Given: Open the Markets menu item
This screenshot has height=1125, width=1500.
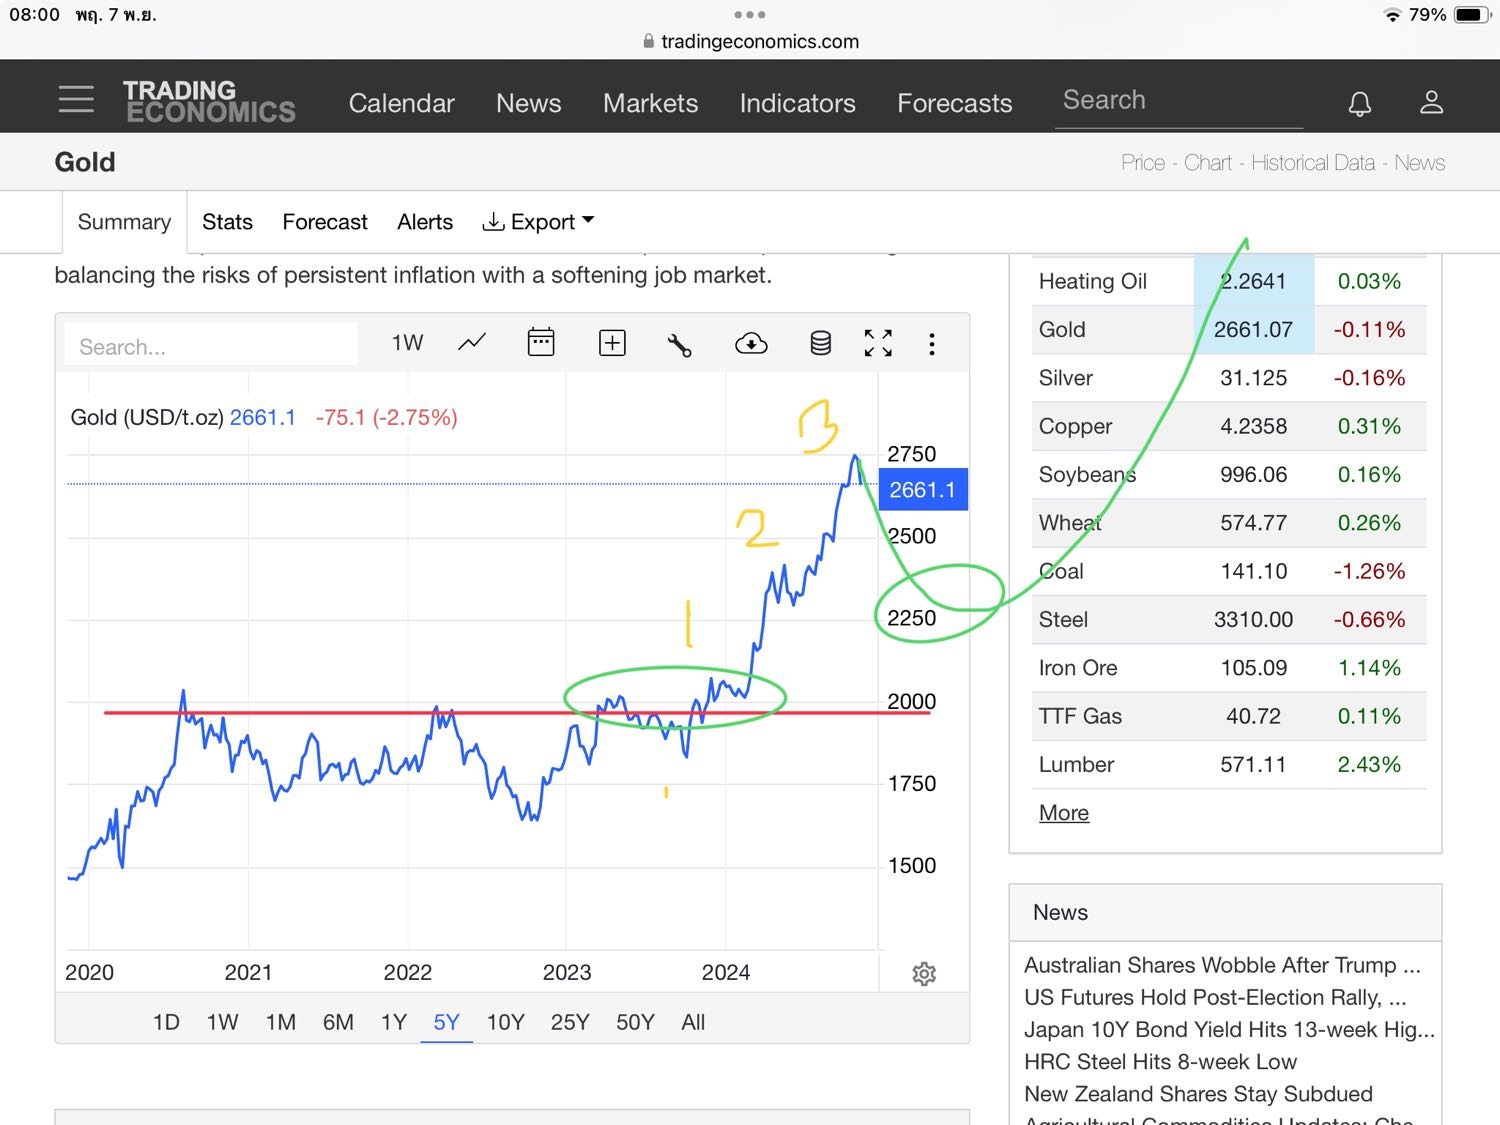Looking at the screenshot, I should (x=650, y=103).
